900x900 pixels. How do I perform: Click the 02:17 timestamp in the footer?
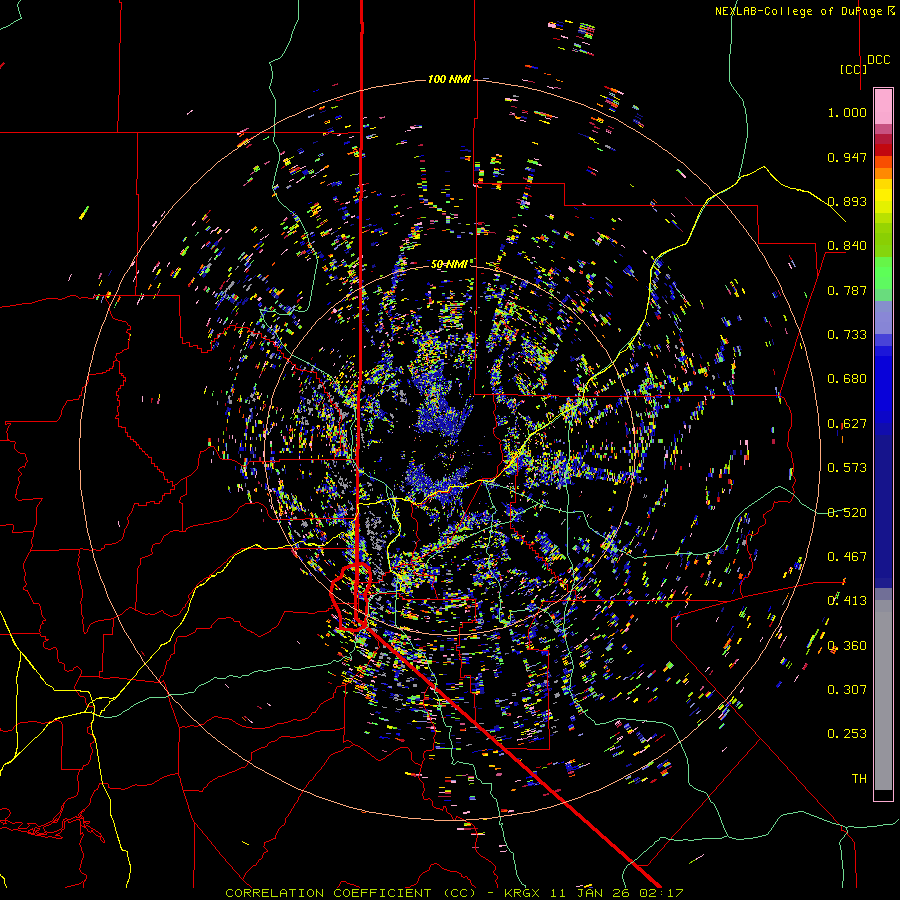point(664,893)
